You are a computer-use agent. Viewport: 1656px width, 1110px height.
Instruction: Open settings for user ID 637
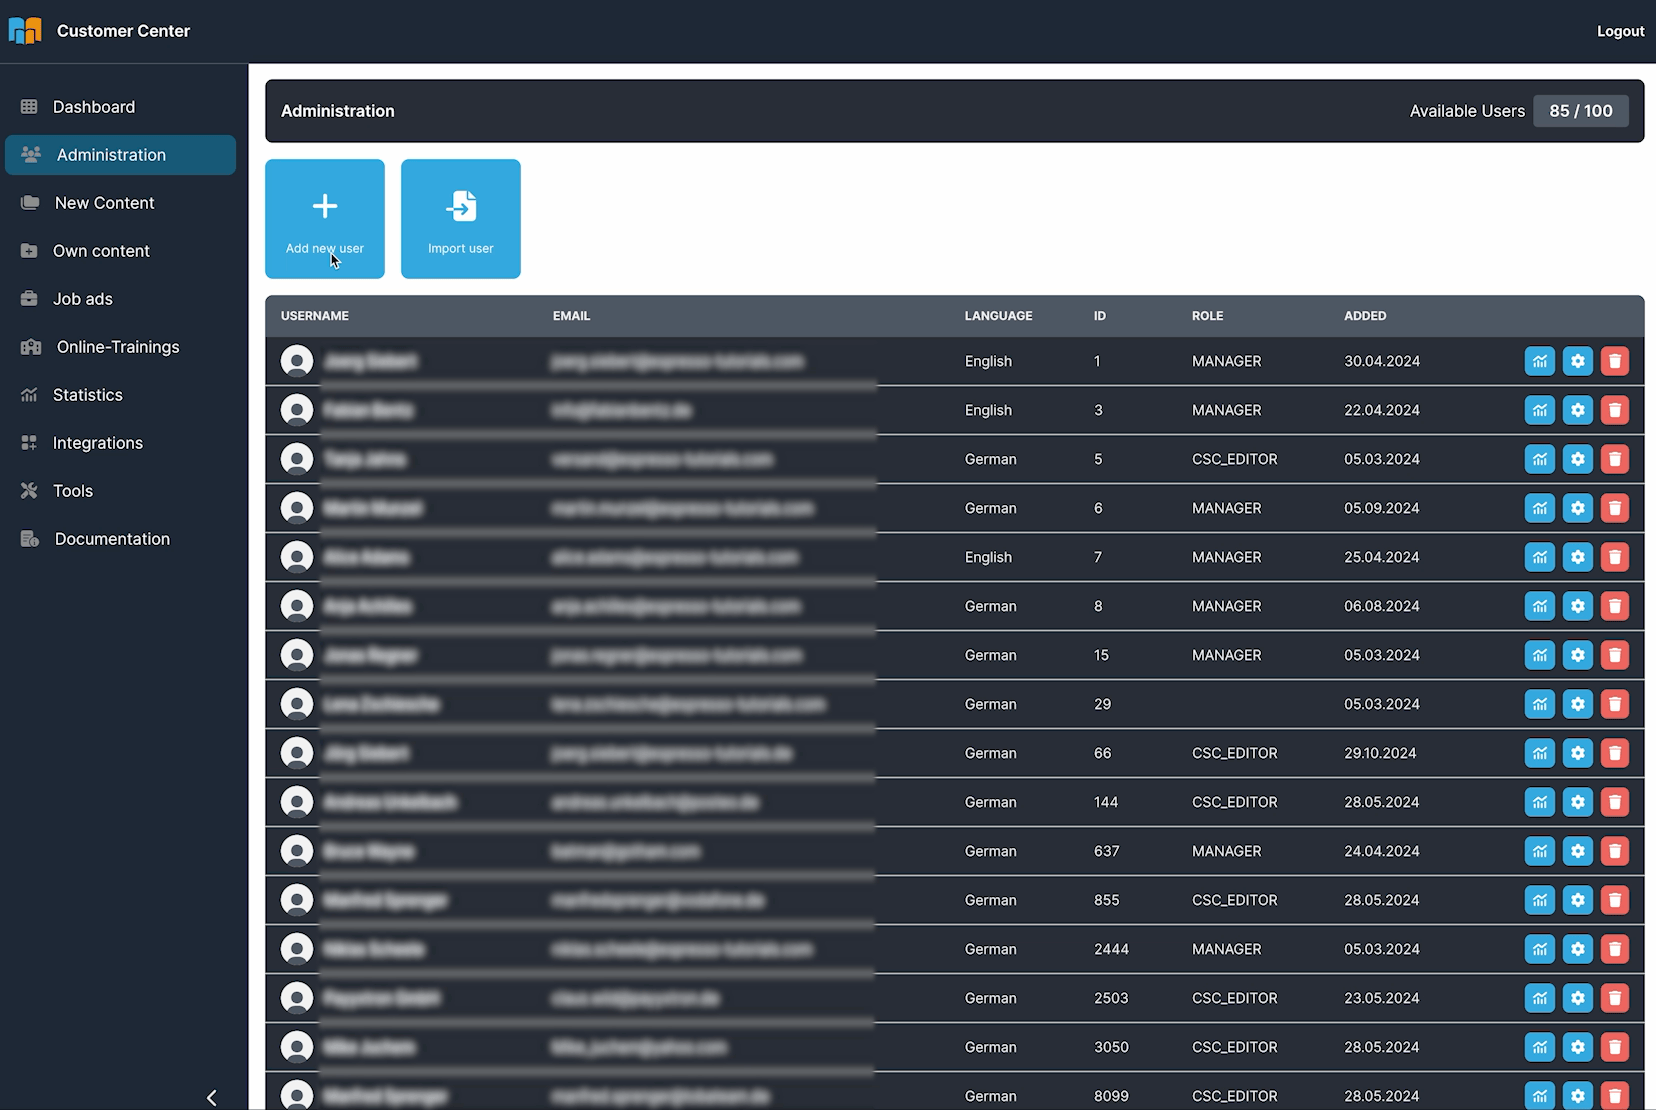[1577, 851]
